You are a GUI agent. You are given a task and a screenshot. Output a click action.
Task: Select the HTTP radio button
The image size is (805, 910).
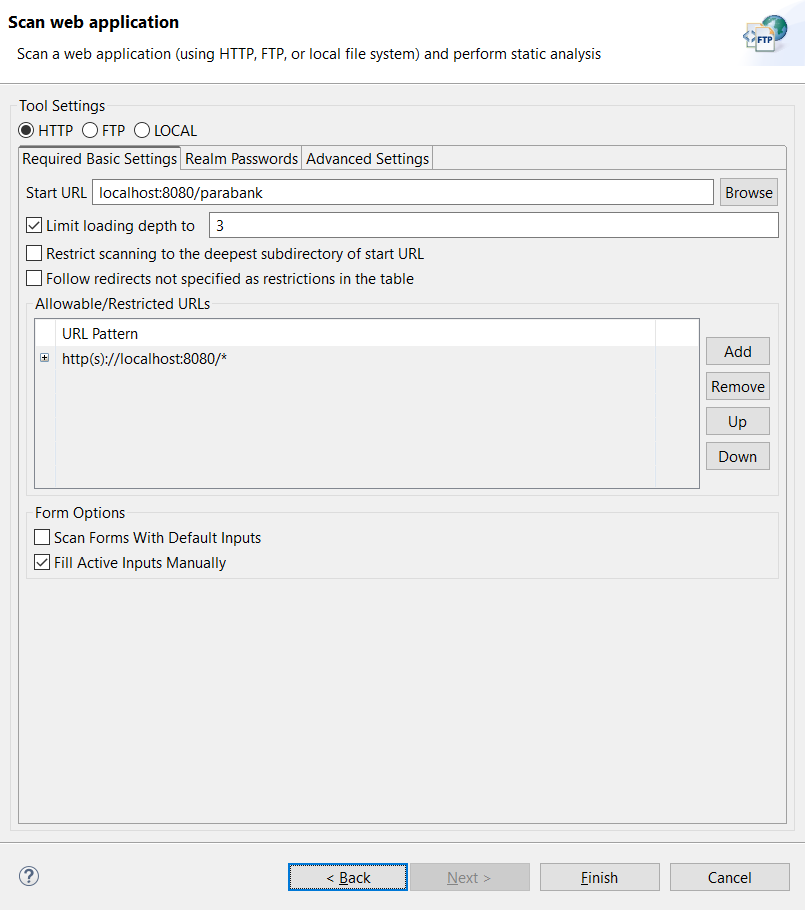(26, 131)
